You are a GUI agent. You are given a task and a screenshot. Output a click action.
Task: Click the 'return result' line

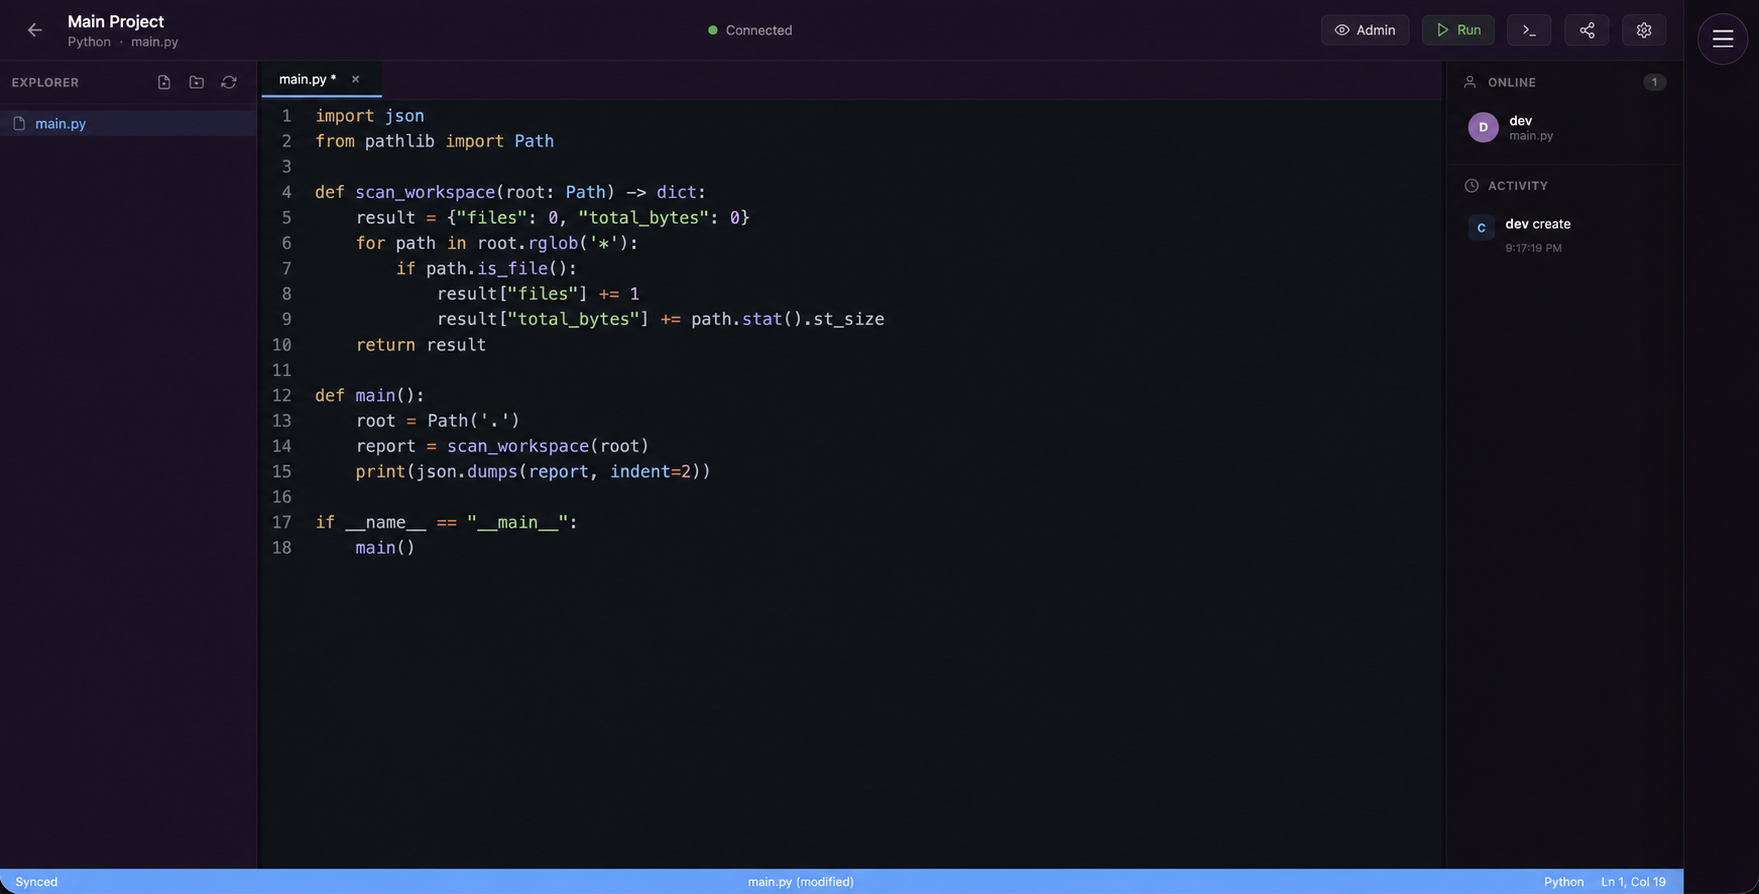(x=421, y=344)
